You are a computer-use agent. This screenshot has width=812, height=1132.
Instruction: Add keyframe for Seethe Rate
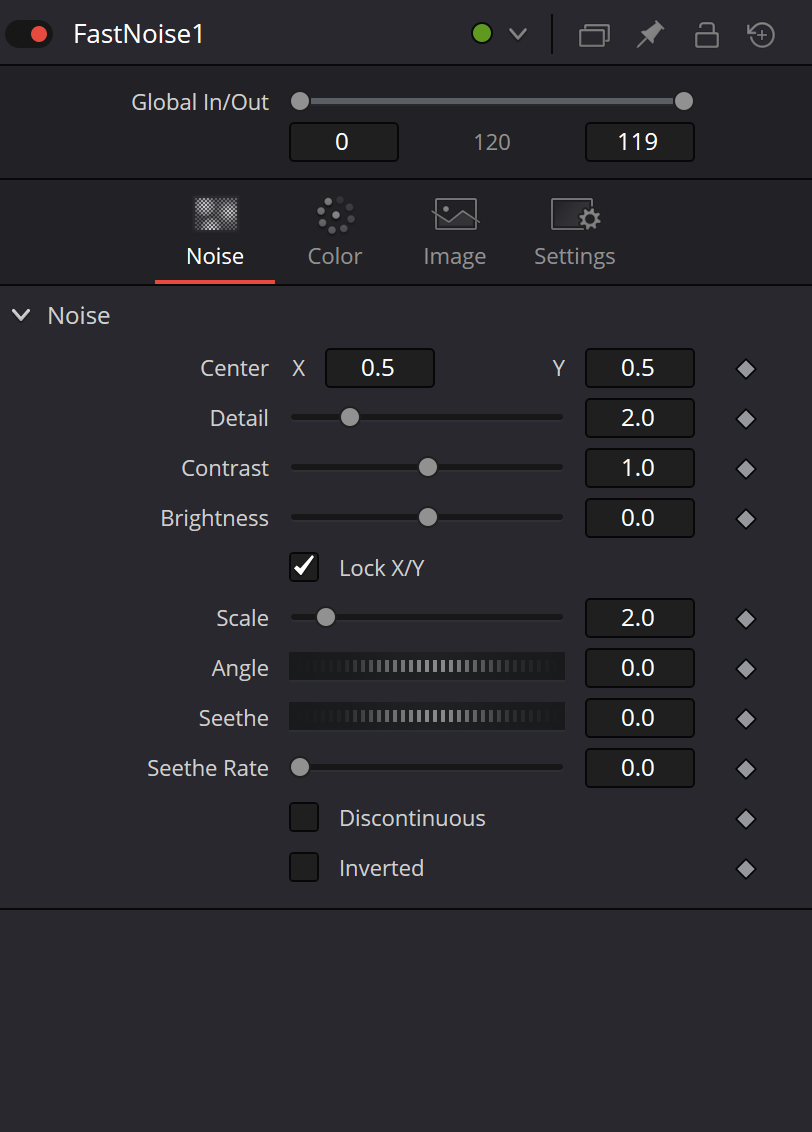[746, 768]
